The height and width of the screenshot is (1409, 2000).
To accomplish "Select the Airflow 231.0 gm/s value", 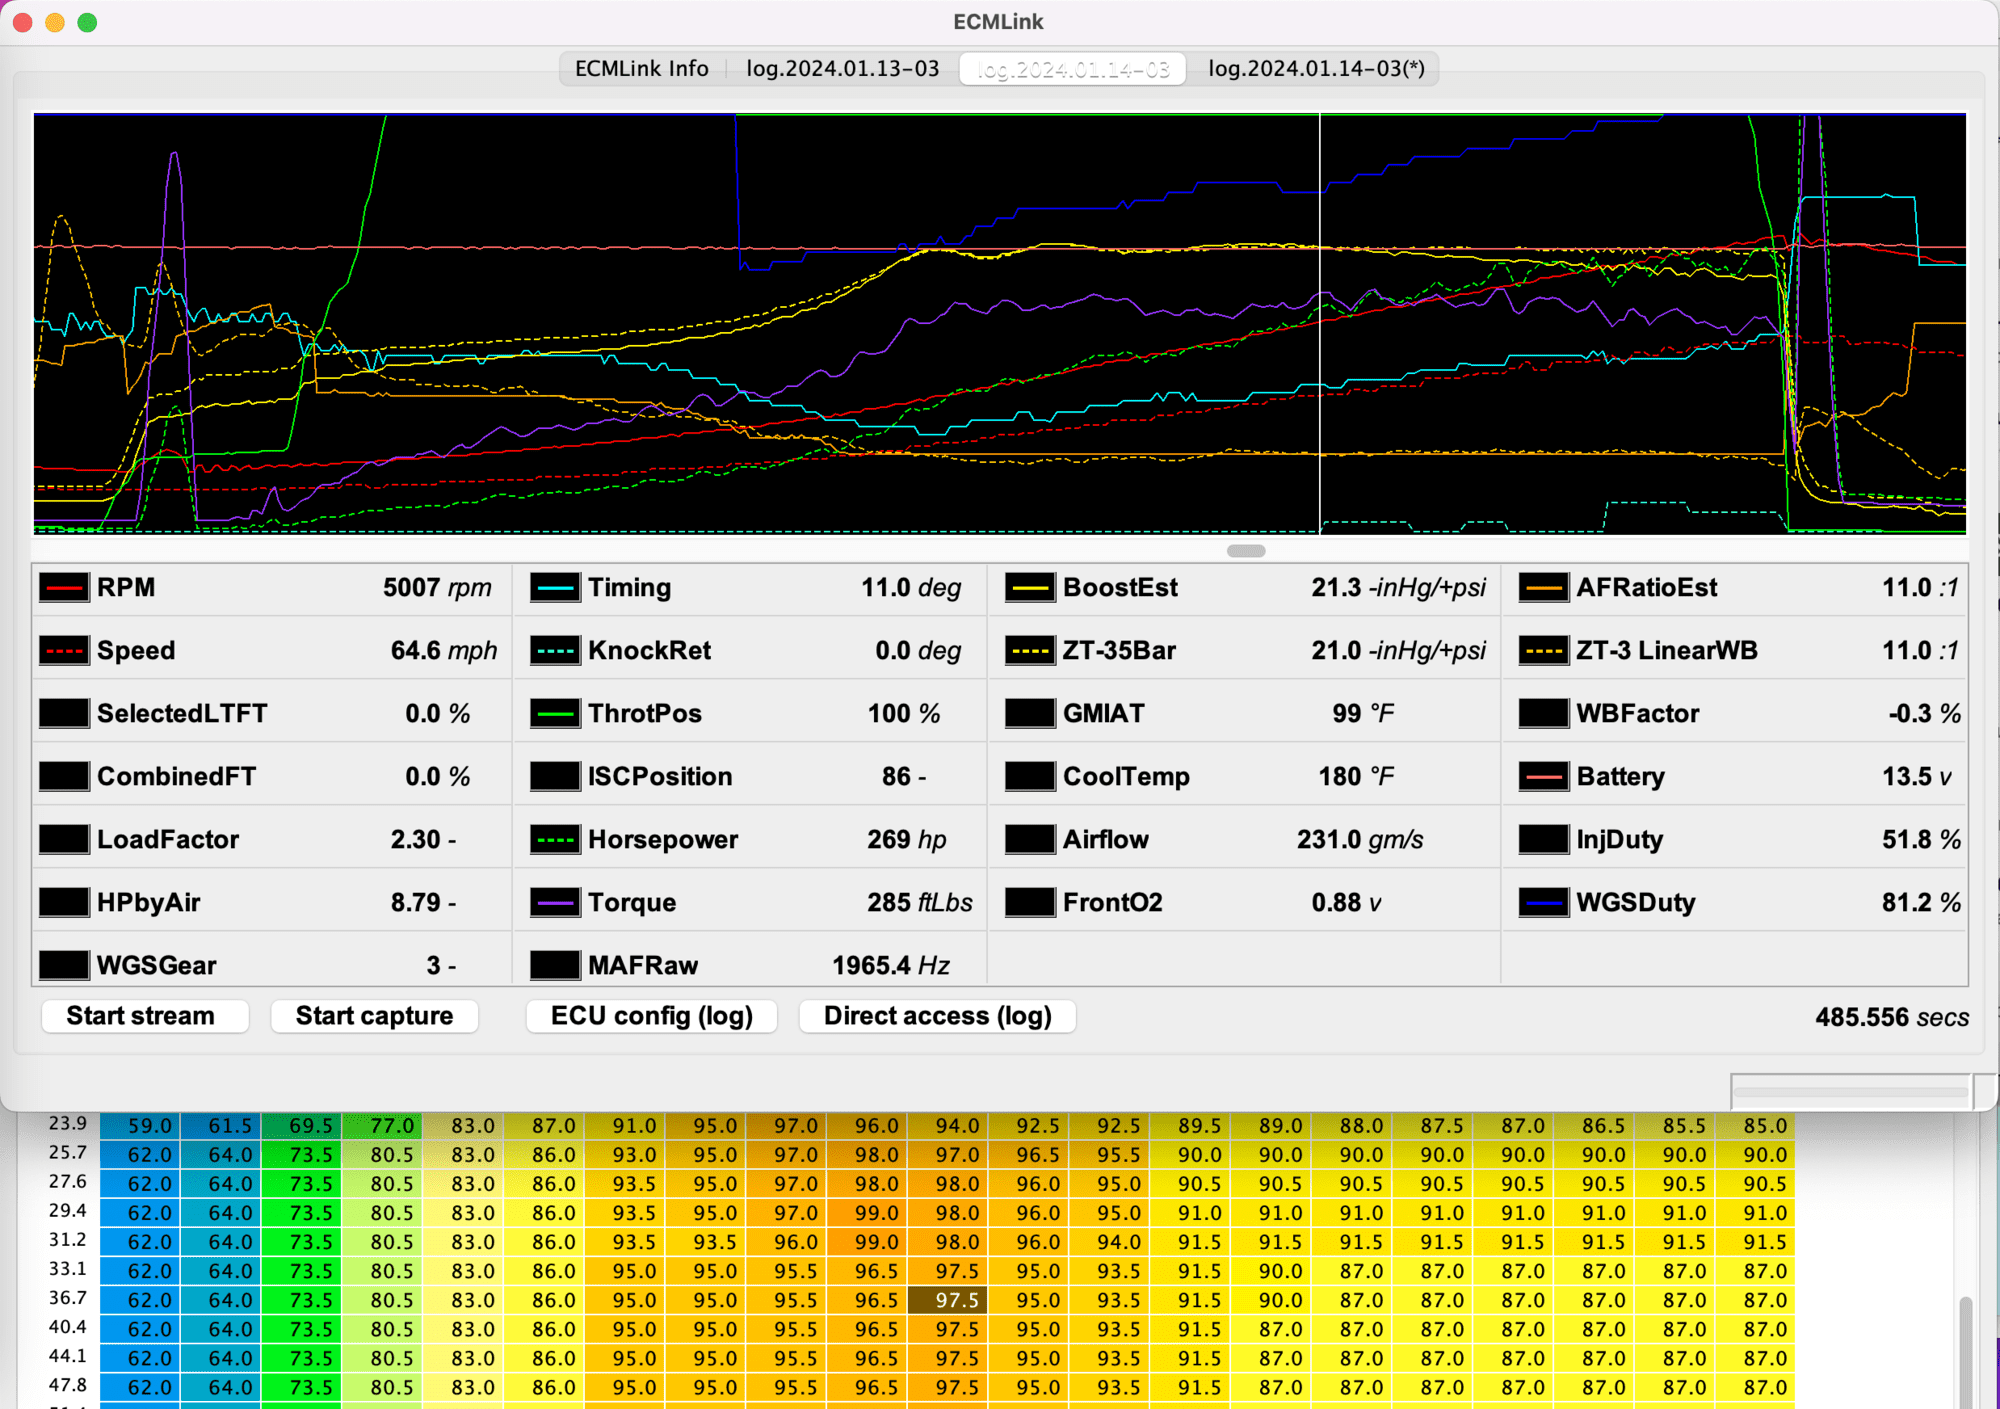I will pos(1360,840).
